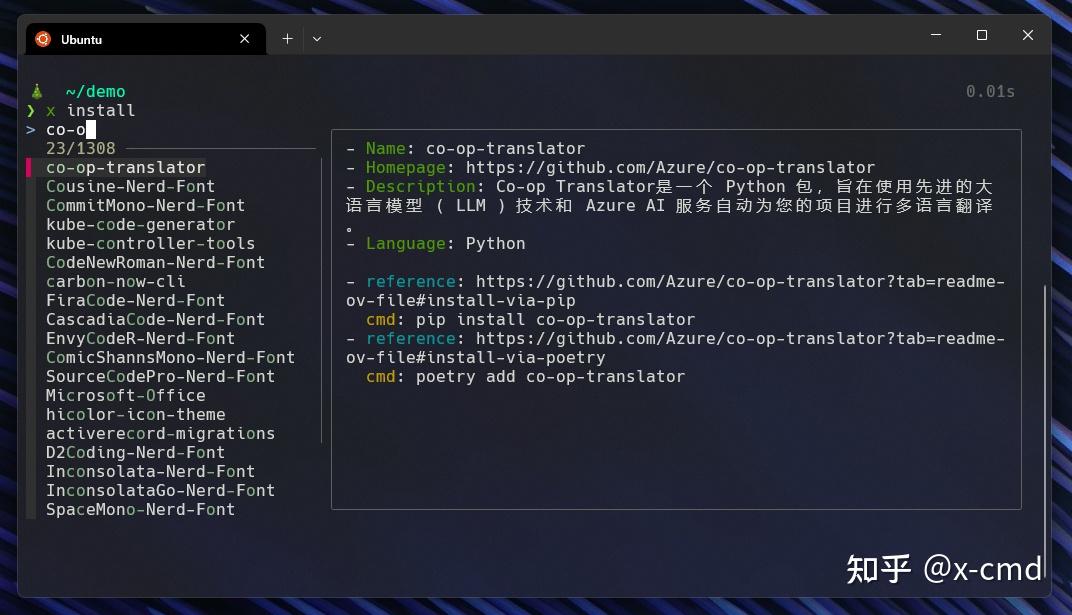
Task: Select the Ubuntu tab
Action: click(x=146, y=39)
